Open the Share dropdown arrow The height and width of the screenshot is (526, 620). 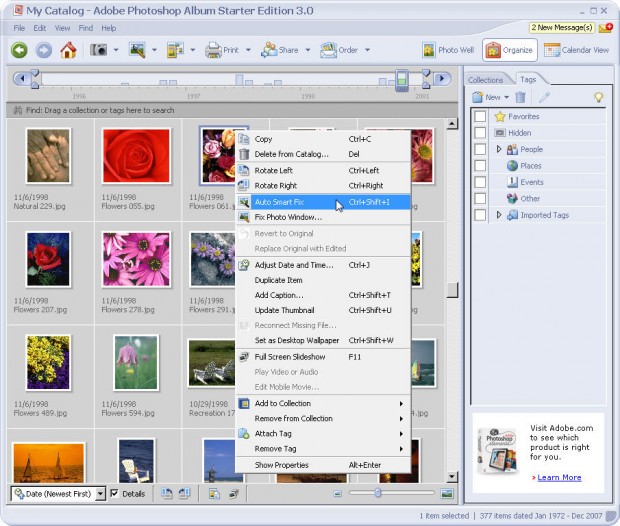point(308,50)
